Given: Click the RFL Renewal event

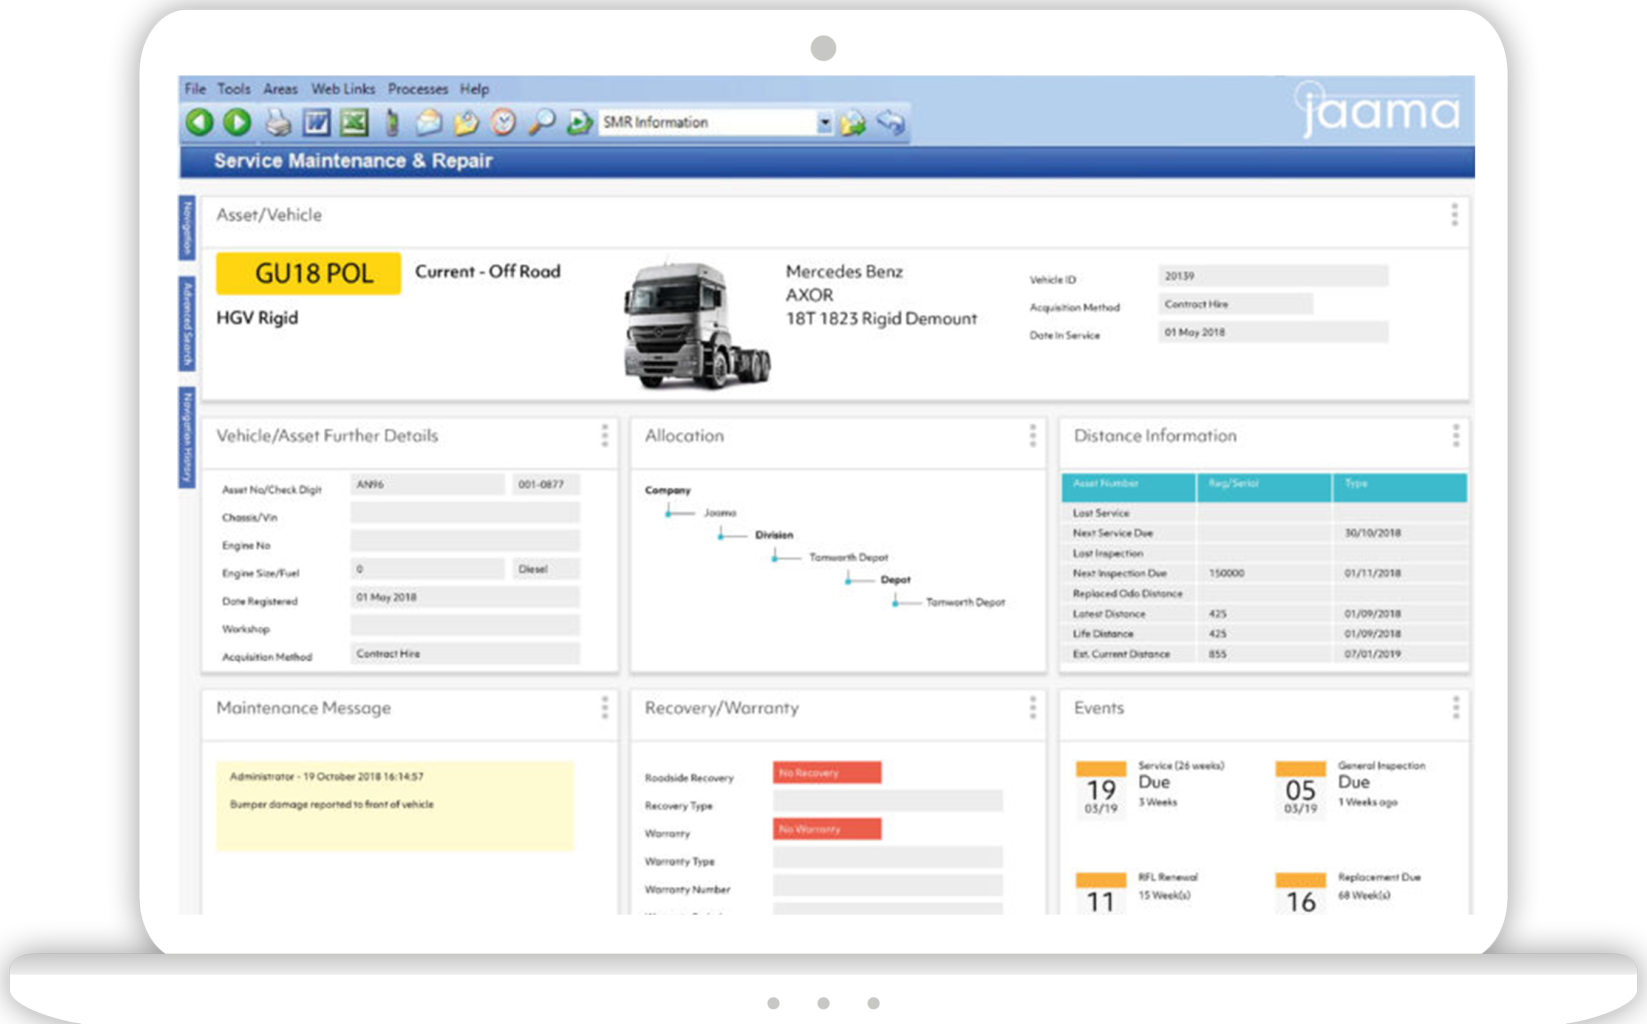Looking at the screenshot, I should pyautogui.click(x=1139, y=891).
